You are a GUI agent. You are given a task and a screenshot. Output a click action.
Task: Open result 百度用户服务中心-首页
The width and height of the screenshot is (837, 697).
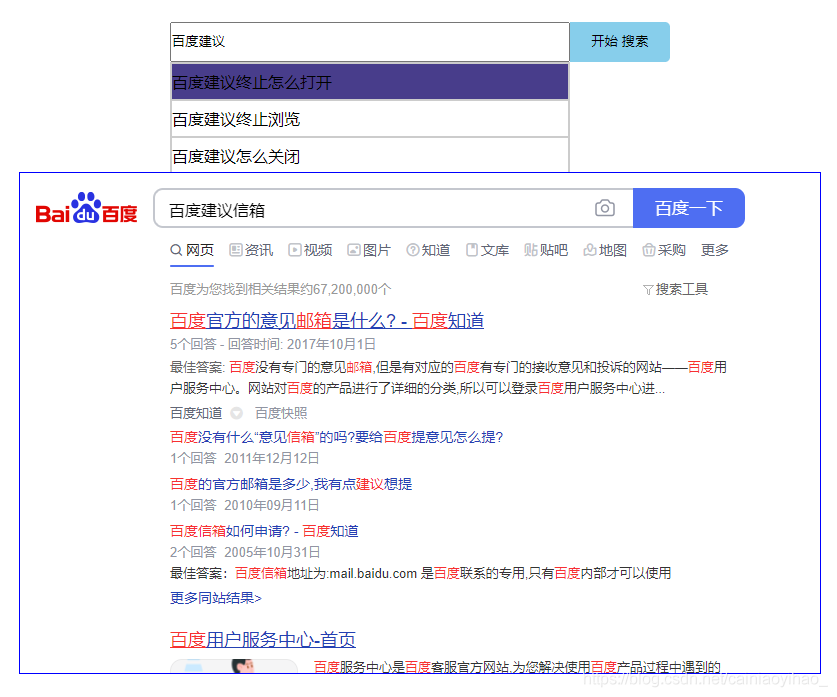[263, 639]
